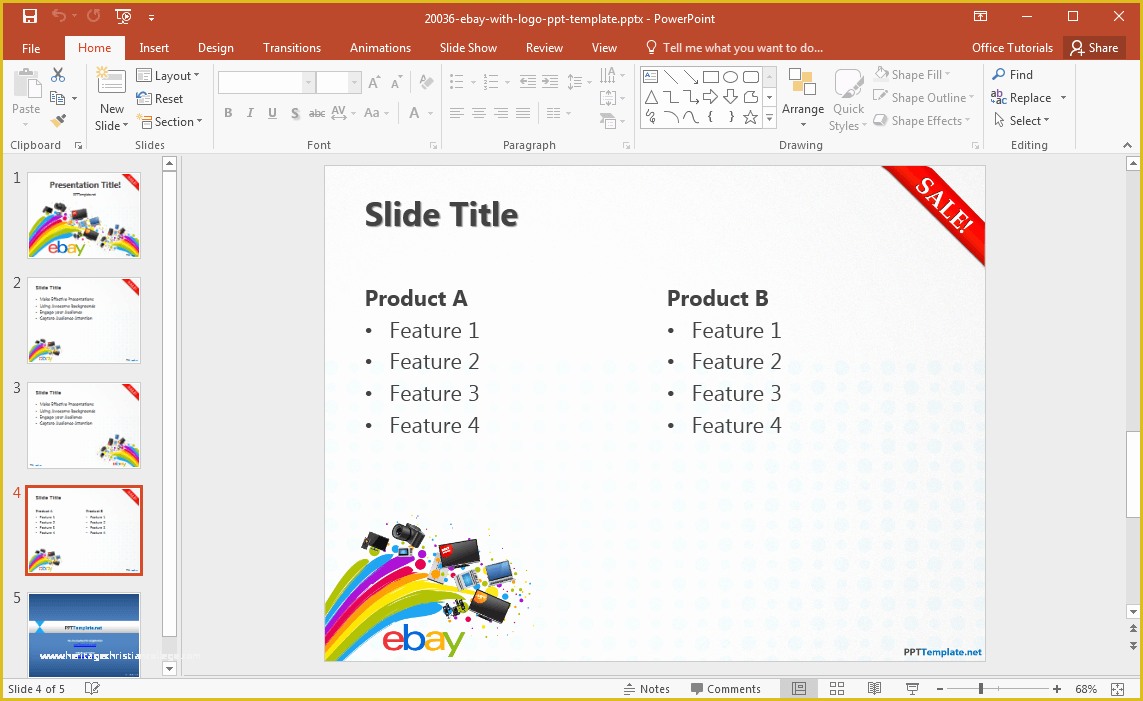Screen dimensions: 1143x701
Task: Start slideshow from beginning in Quick Access
Action: pyautogui.click(x=123, y=17)
